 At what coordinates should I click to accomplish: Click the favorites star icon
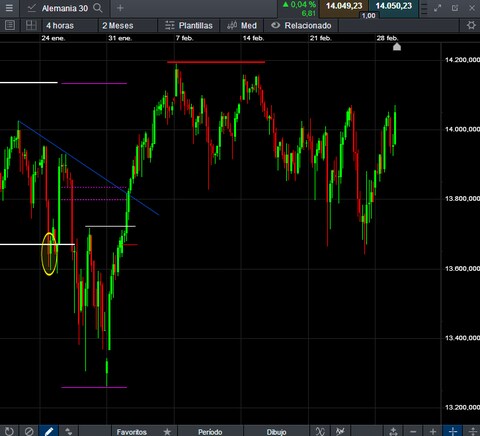tap(167, 432)
